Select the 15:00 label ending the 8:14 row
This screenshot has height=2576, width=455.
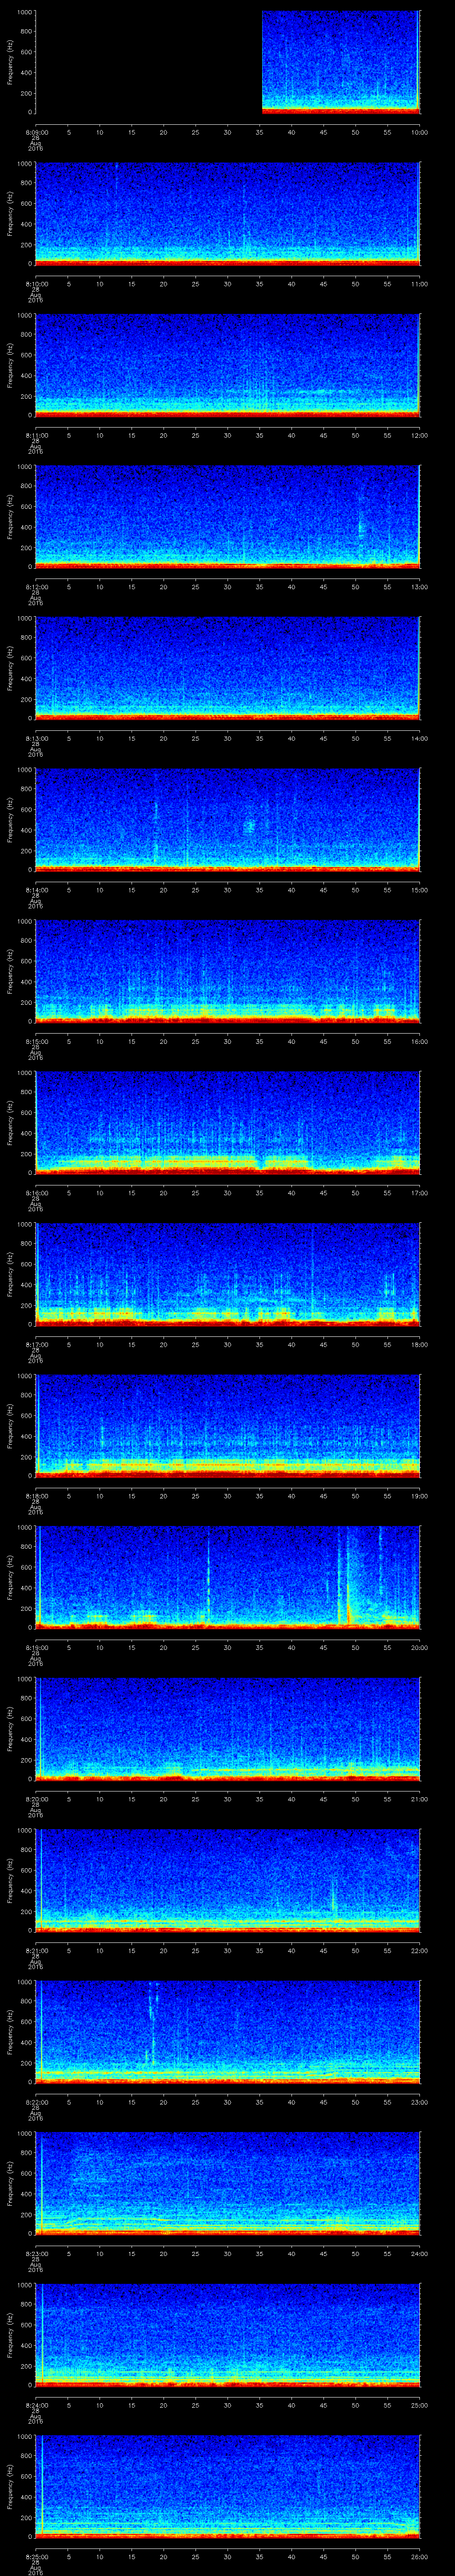(x=419, y=890)
